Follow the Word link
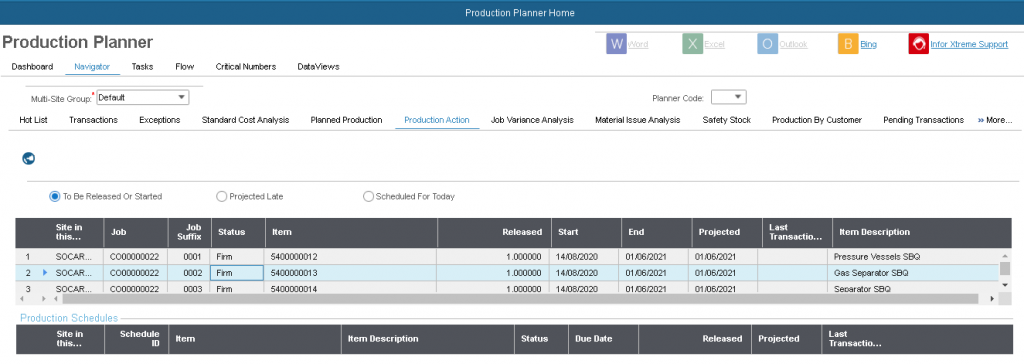 click(638, 44)
